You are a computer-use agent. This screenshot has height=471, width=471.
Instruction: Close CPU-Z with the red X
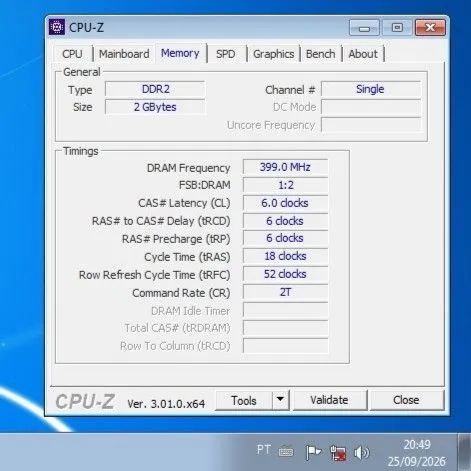tap(430, 27)
